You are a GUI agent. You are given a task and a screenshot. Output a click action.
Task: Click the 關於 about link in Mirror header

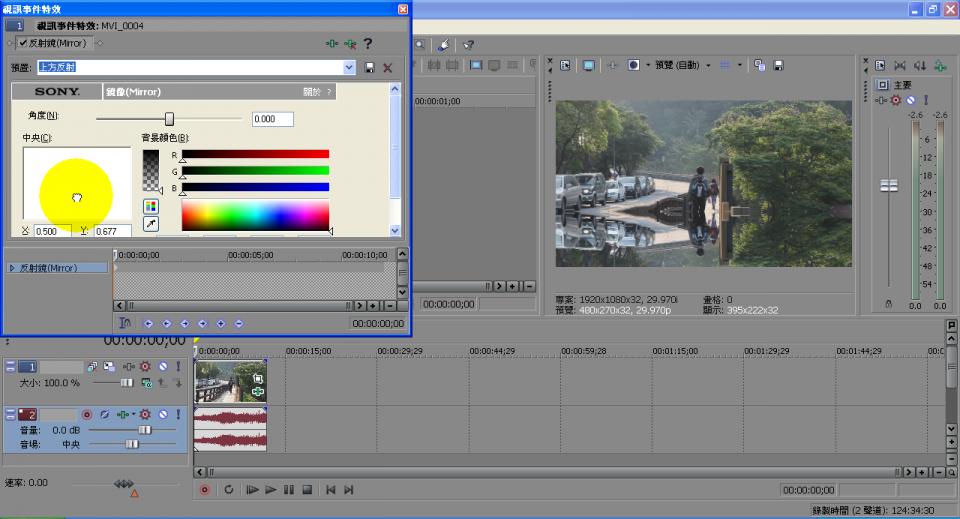(x=313, y=92)
